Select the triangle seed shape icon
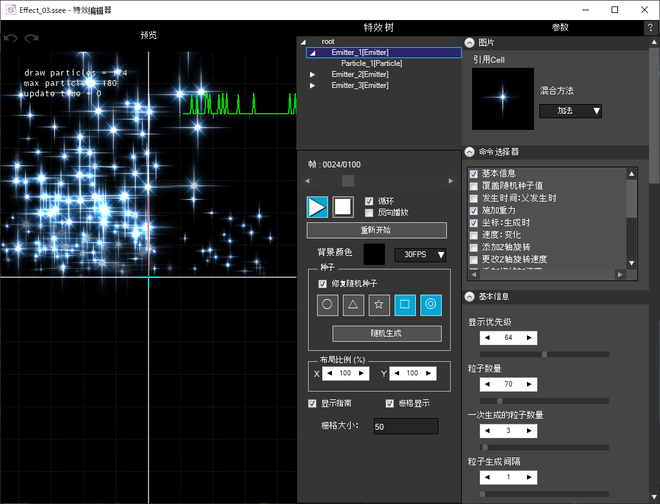 (x=353, y=305)
